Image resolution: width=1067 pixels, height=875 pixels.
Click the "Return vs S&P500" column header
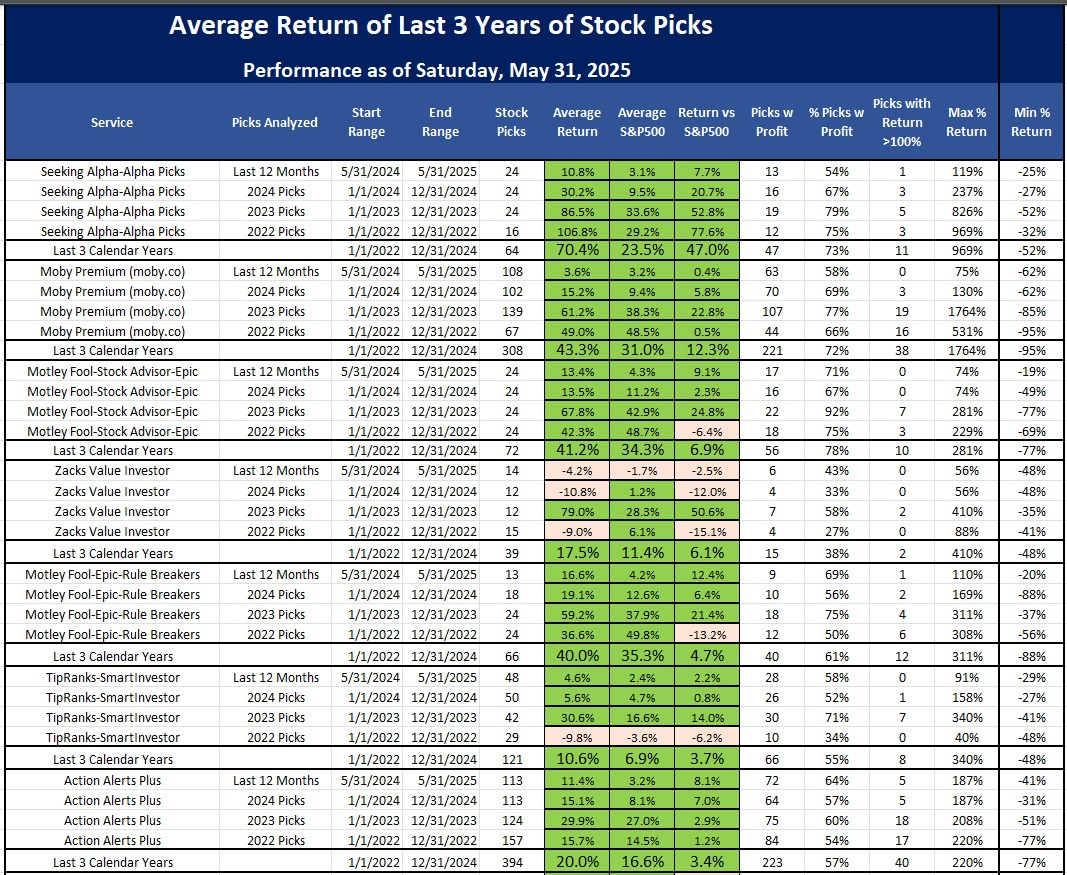707,122
